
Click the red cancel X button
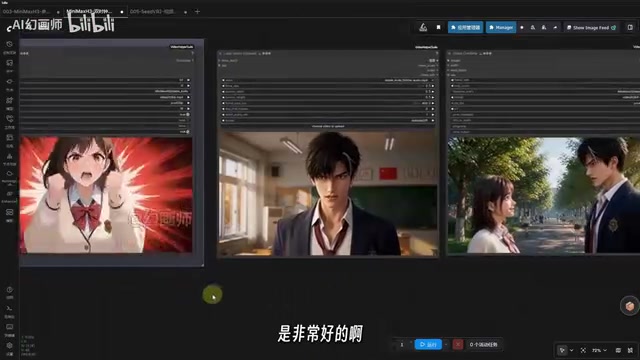pyautogui.click(x=458, y=344)
